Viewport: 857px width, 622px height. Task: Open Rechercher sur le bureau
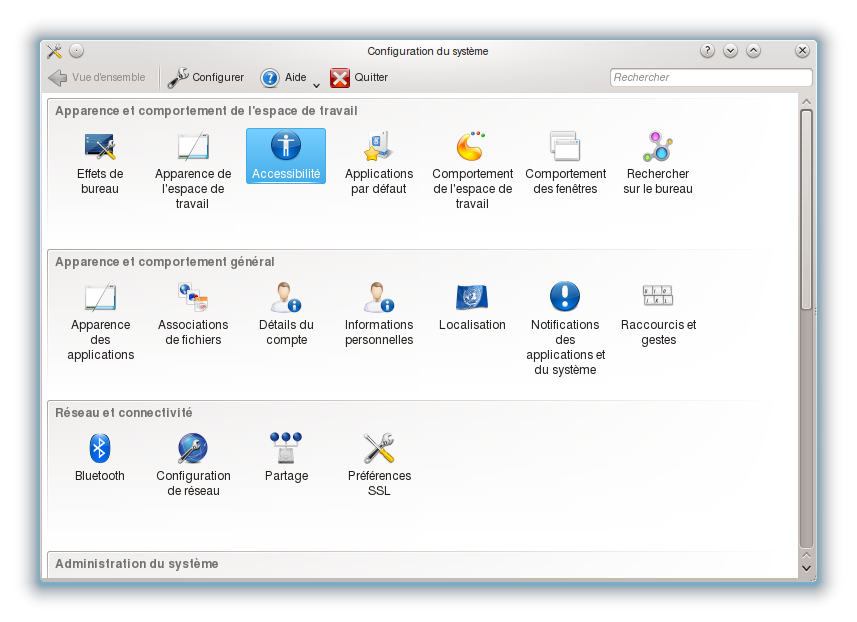click(x=658, y=163)
